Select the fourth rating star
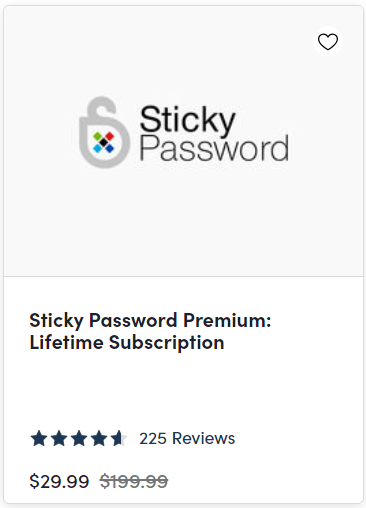Screen dimensions: 366x508 [99, 438]
